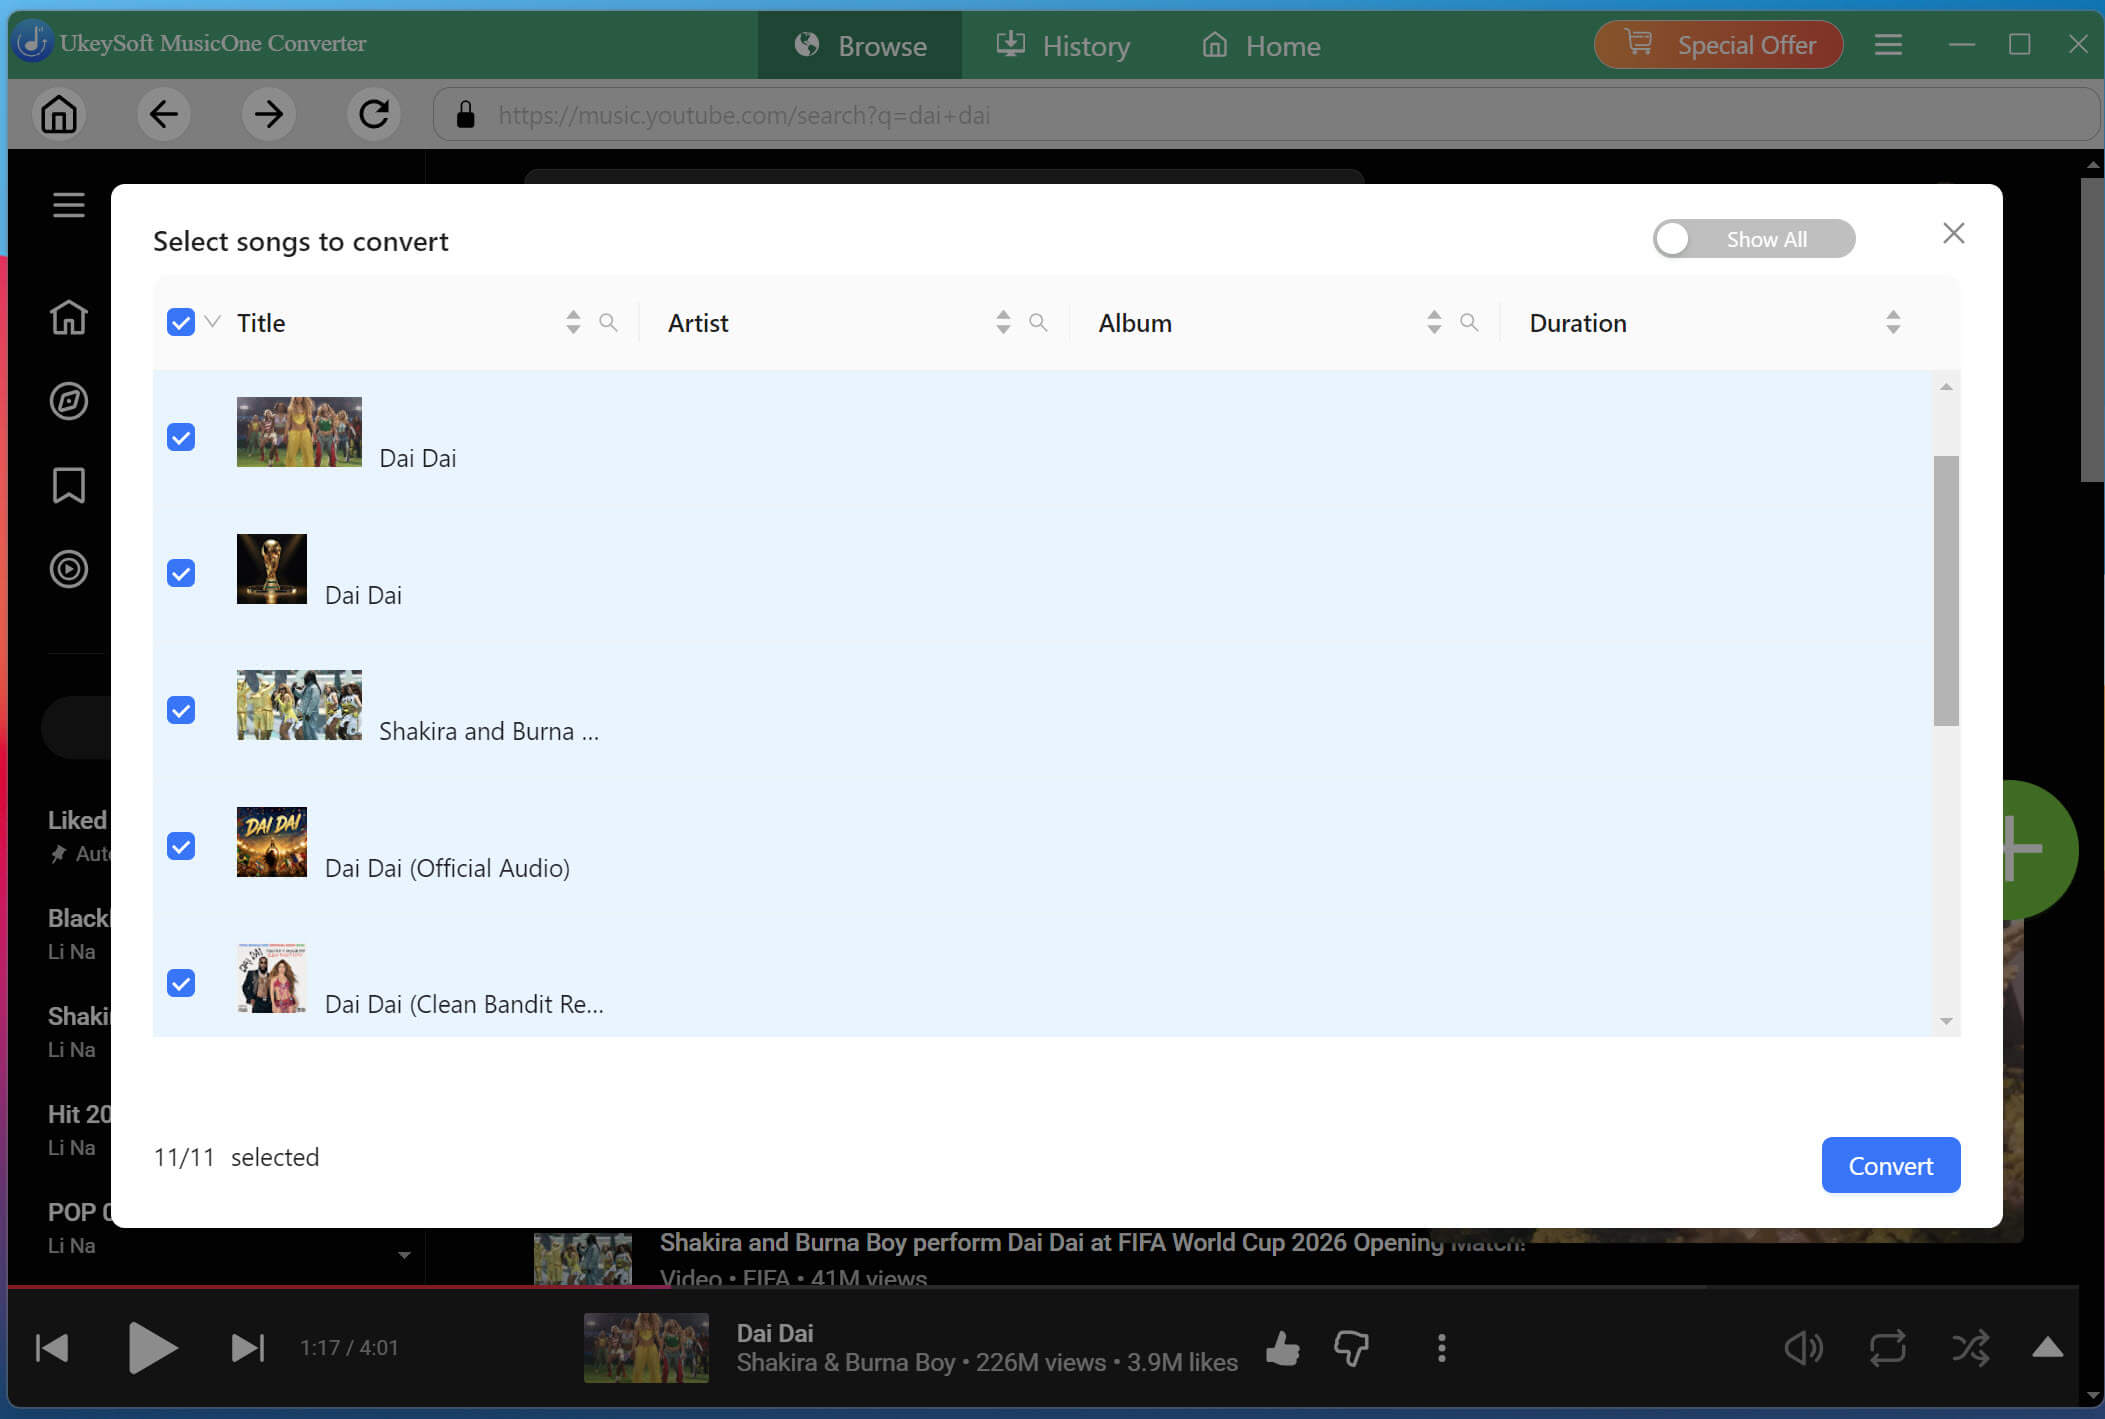Sort by Title column arrows
This screenshot has width=2105, height=1419.
pyautogui.click(x=573, y=322)
